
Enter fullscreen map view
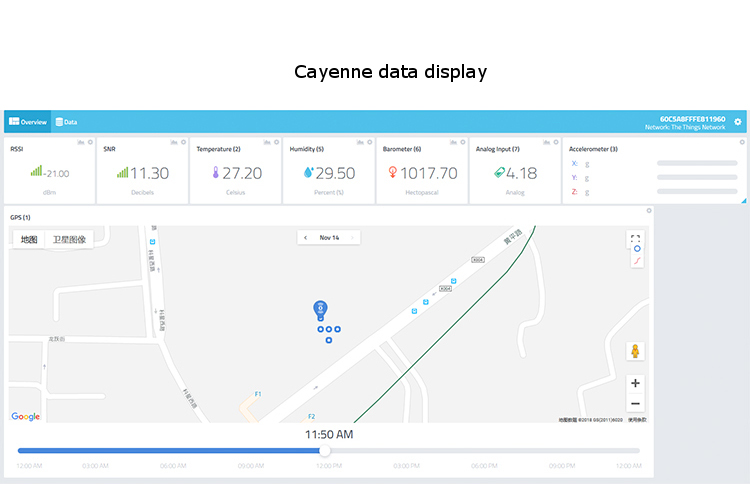[x=634, y=238]
